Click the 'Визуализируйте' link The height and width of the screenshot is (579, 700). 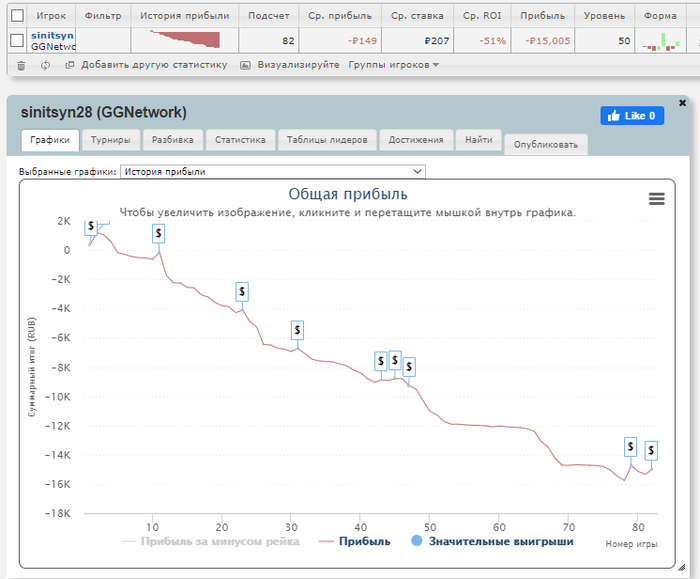[x=298, y=65]
